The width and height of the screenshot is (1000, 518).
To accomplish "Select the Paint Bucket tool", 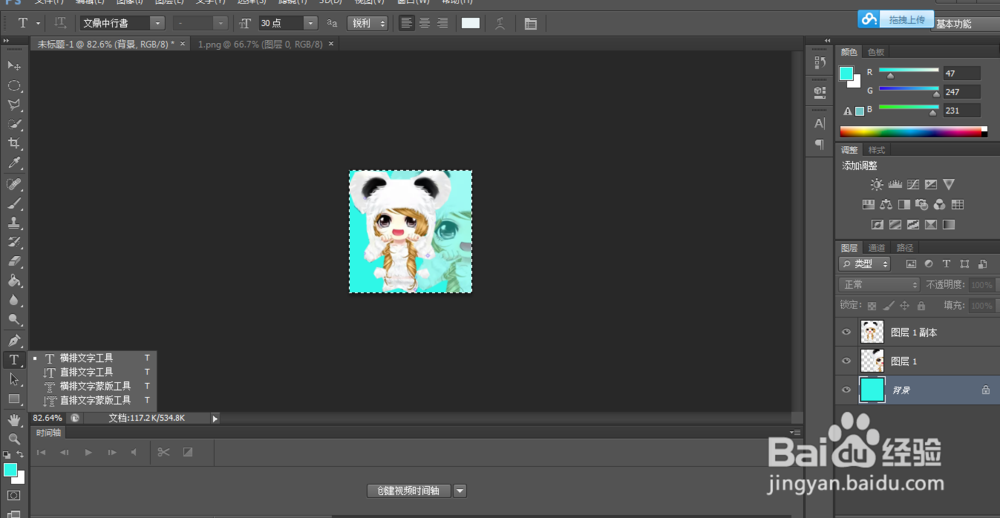I will [14, 281].
